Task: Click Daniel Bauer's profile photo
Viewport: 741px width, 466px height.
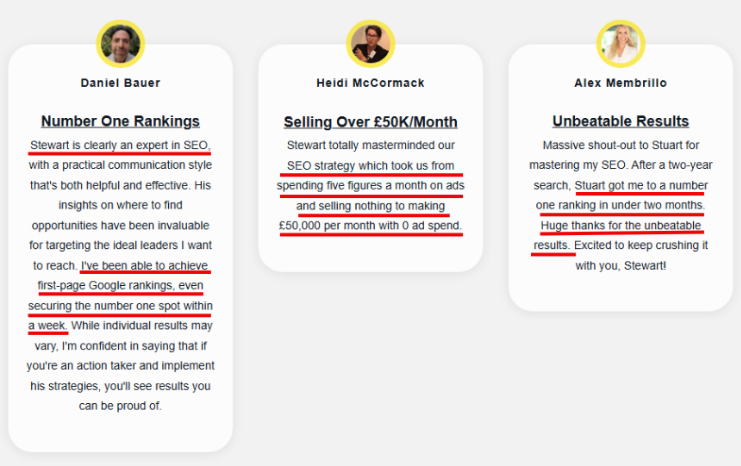Action: pos(121,44)
